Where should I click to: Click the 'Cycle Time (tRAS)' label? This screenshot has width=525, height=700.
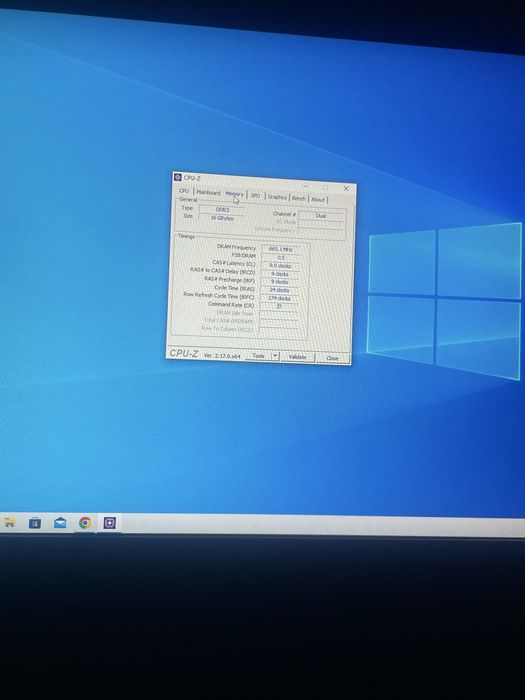(234, 288)
